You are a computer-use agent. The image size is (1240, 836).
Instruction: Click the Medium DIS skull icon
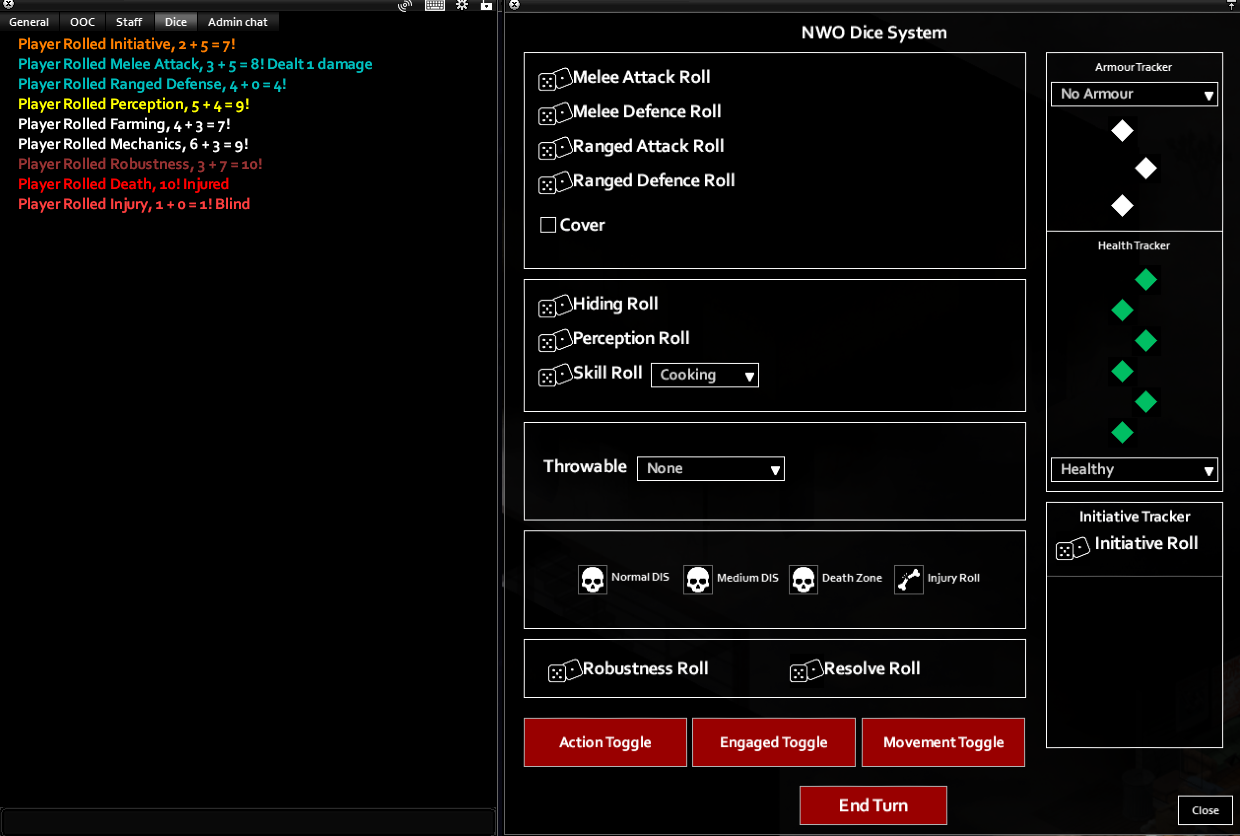pyautogui.click(x=698, y=580)
